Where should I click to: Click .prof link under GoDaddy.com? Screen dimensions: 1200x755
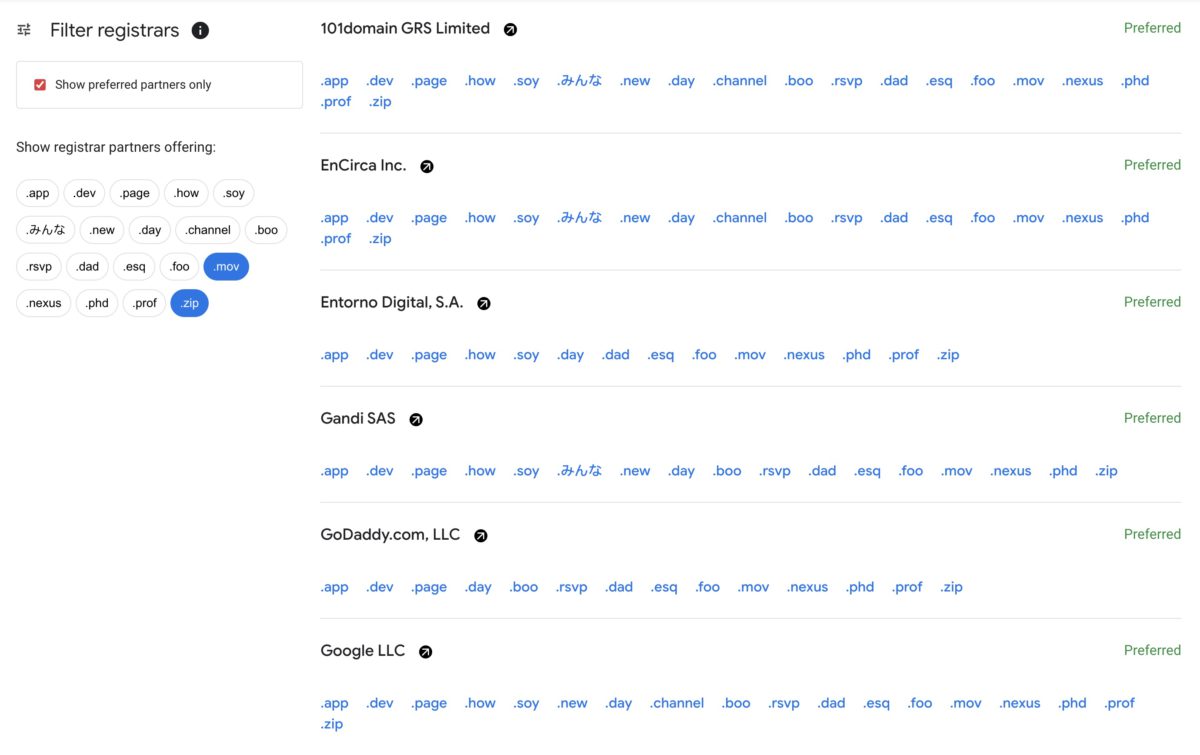click(x=907, y=587)
